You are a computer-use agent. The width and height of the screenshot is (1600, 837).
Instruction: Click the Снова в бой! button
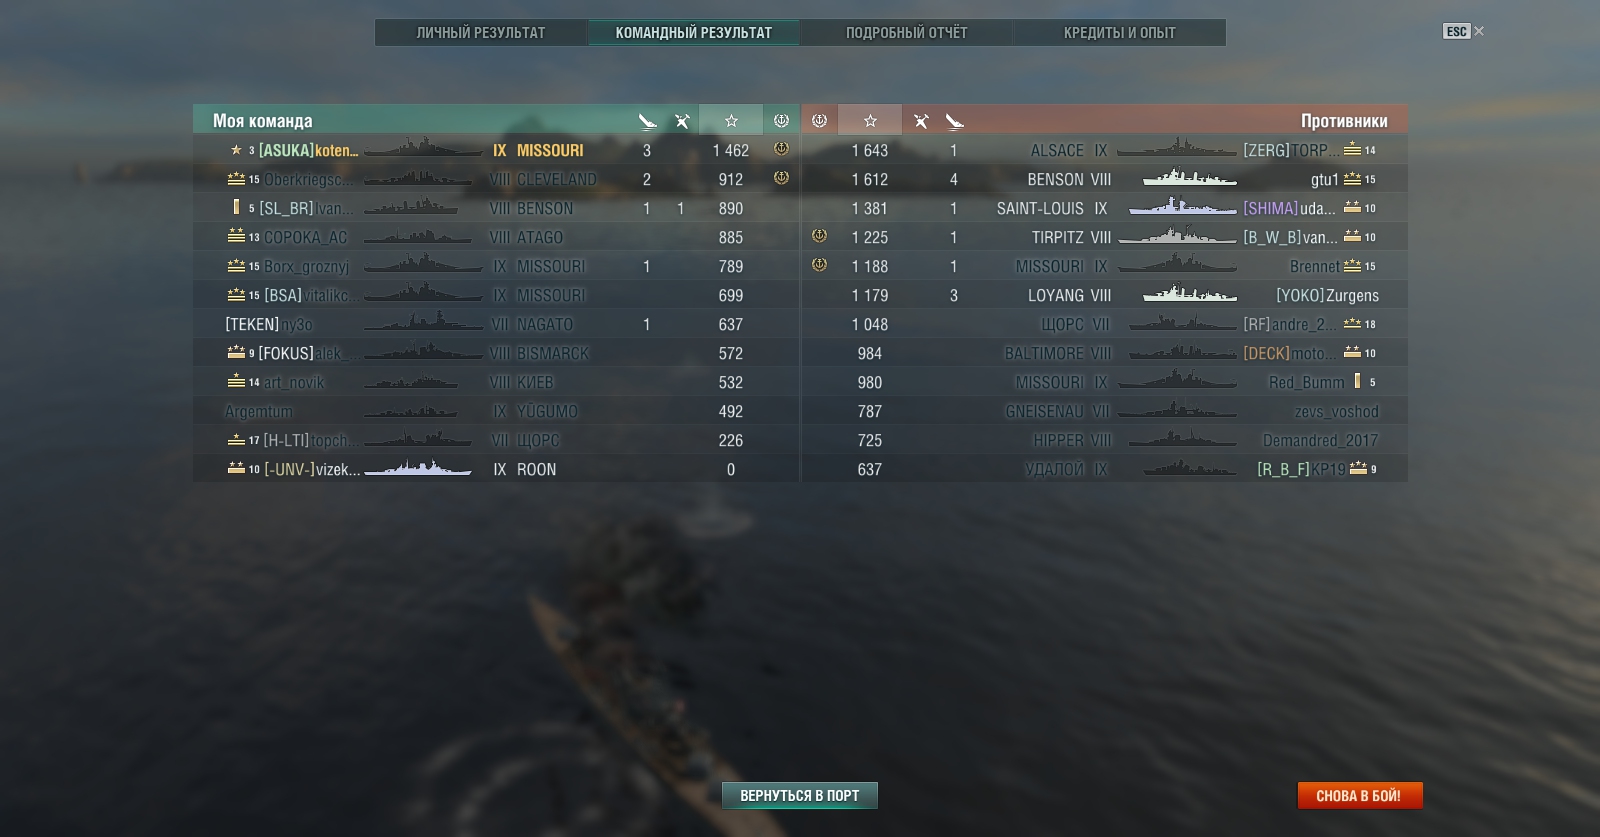coord(1360,795)
